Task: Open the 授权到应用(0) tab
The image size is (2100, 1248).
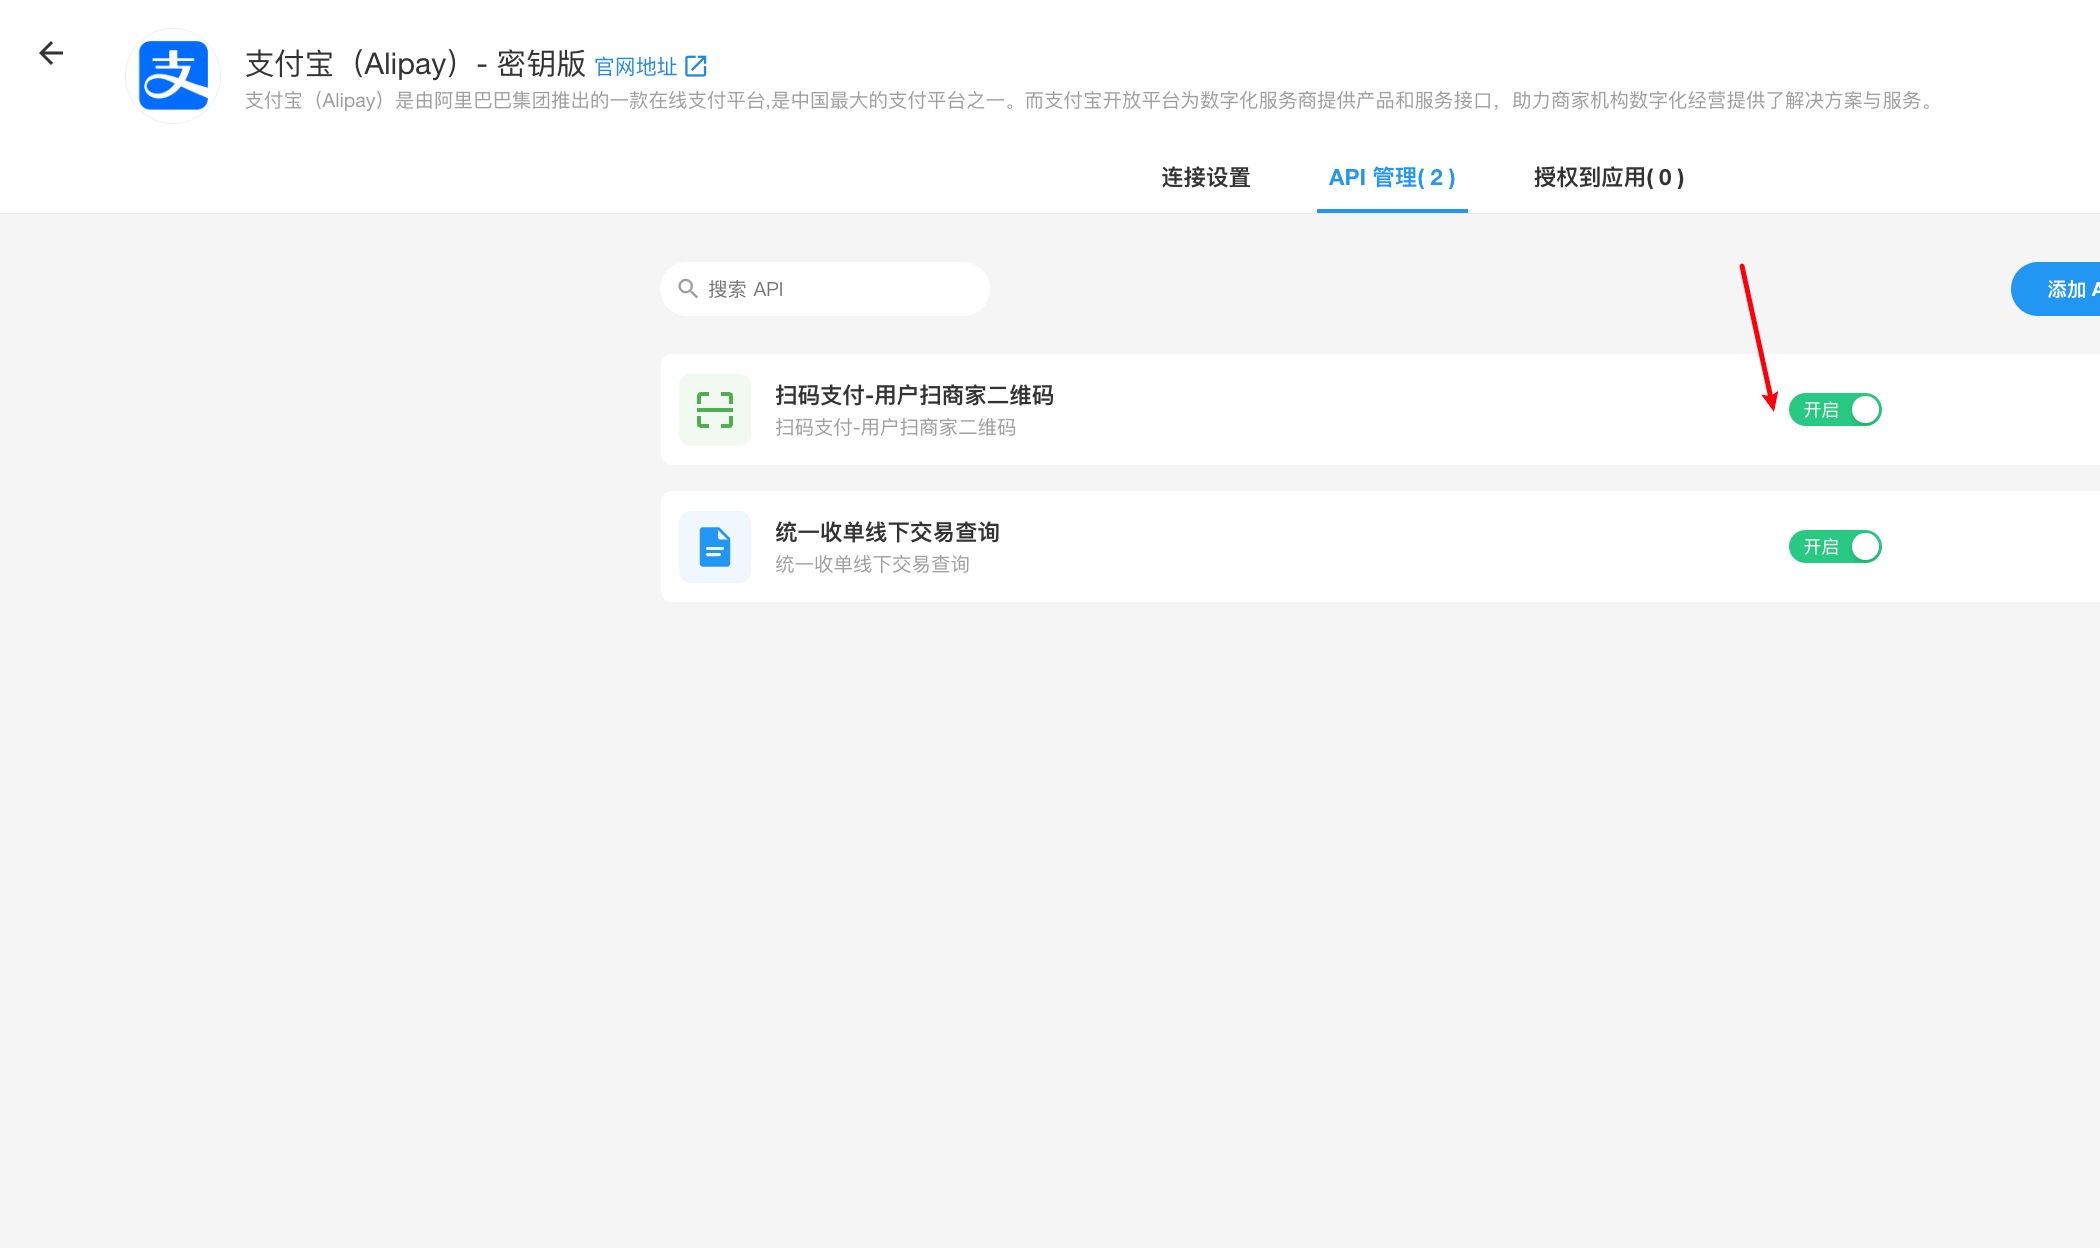Action: click(x=1609, y=178)
